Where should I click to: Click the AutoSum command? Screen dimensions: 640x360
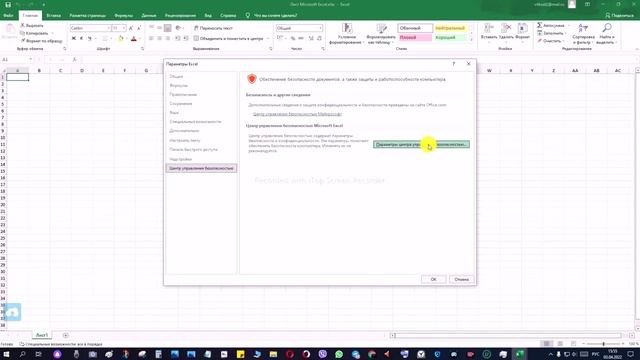coord(551,25)
